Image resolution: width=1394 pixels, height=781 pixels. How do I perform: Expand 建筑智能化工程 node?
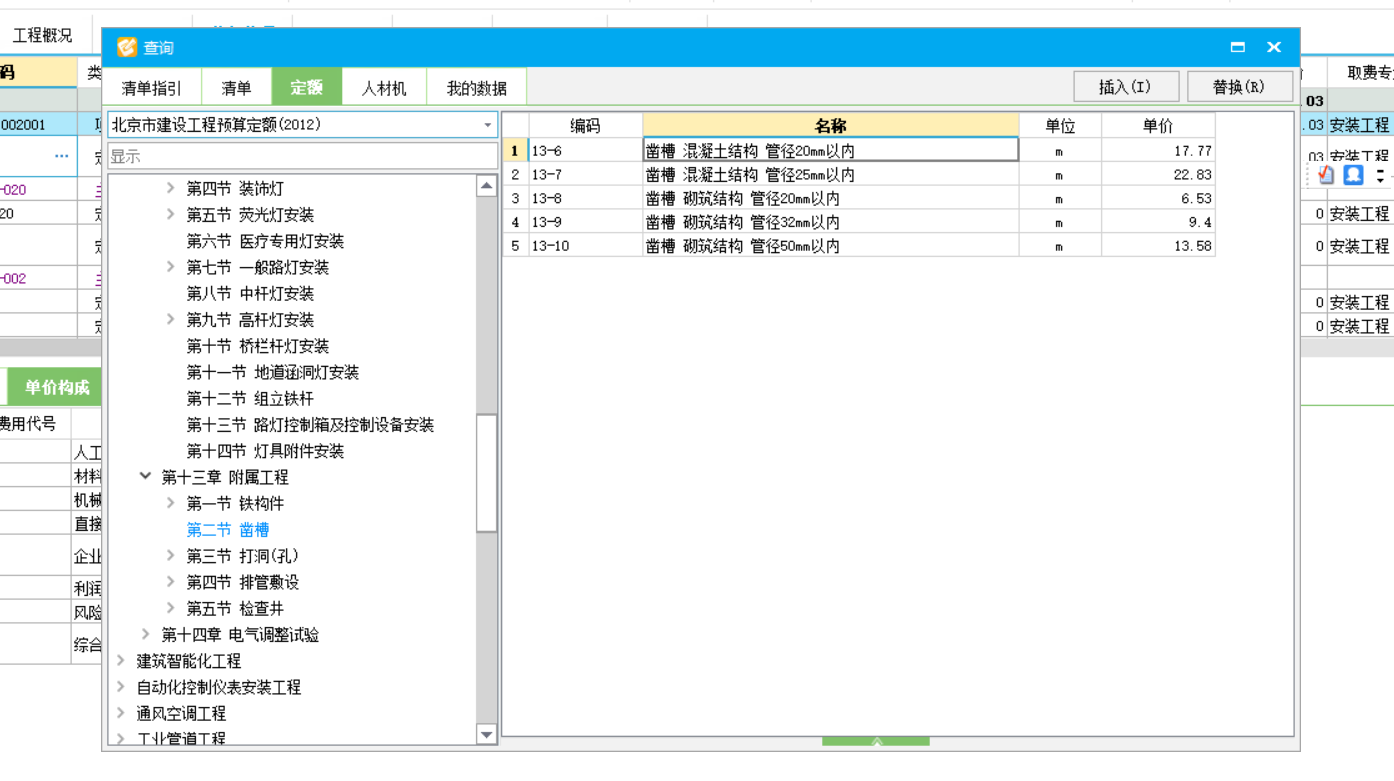tap(121, 660)
